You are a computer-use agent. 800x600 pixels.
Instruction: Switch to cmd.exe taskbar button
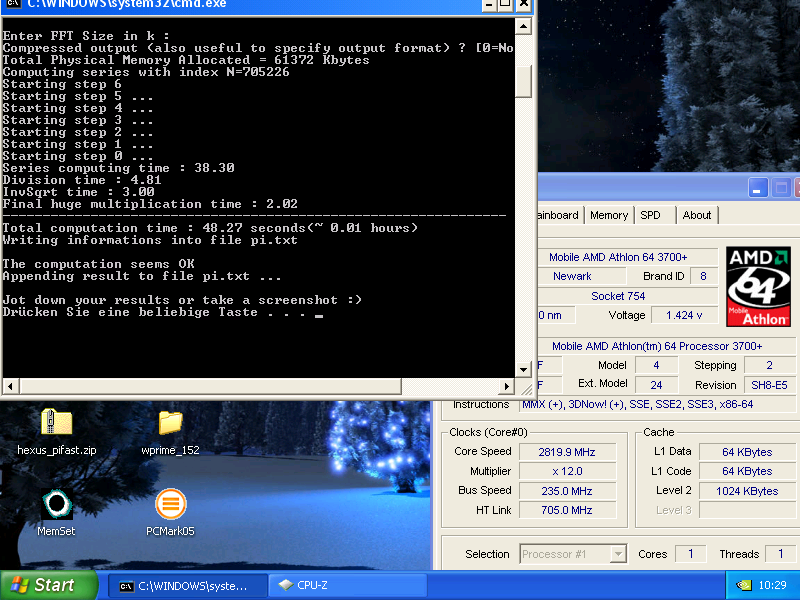point(187,586)
